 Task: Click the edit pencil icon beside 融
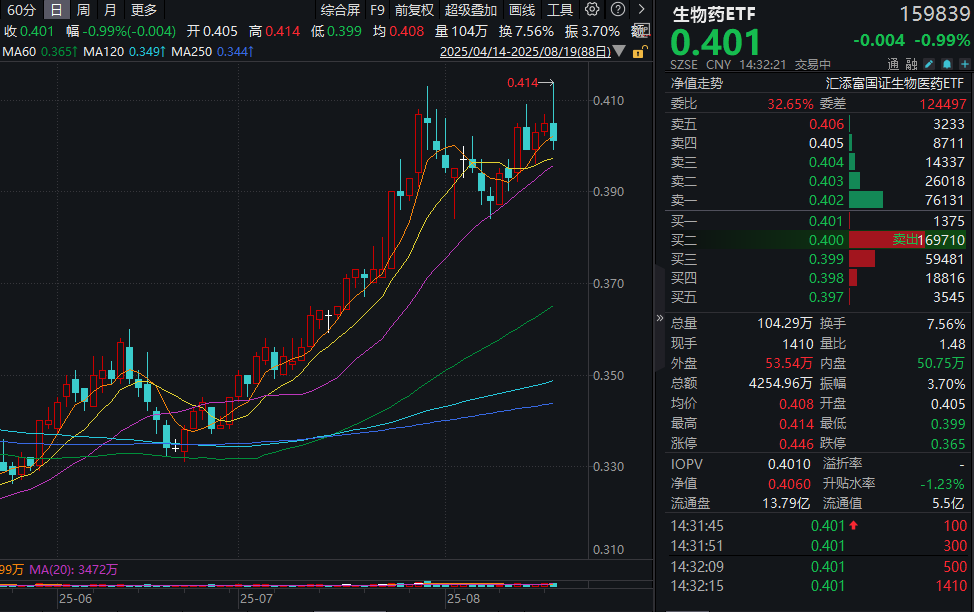[927, 64]
